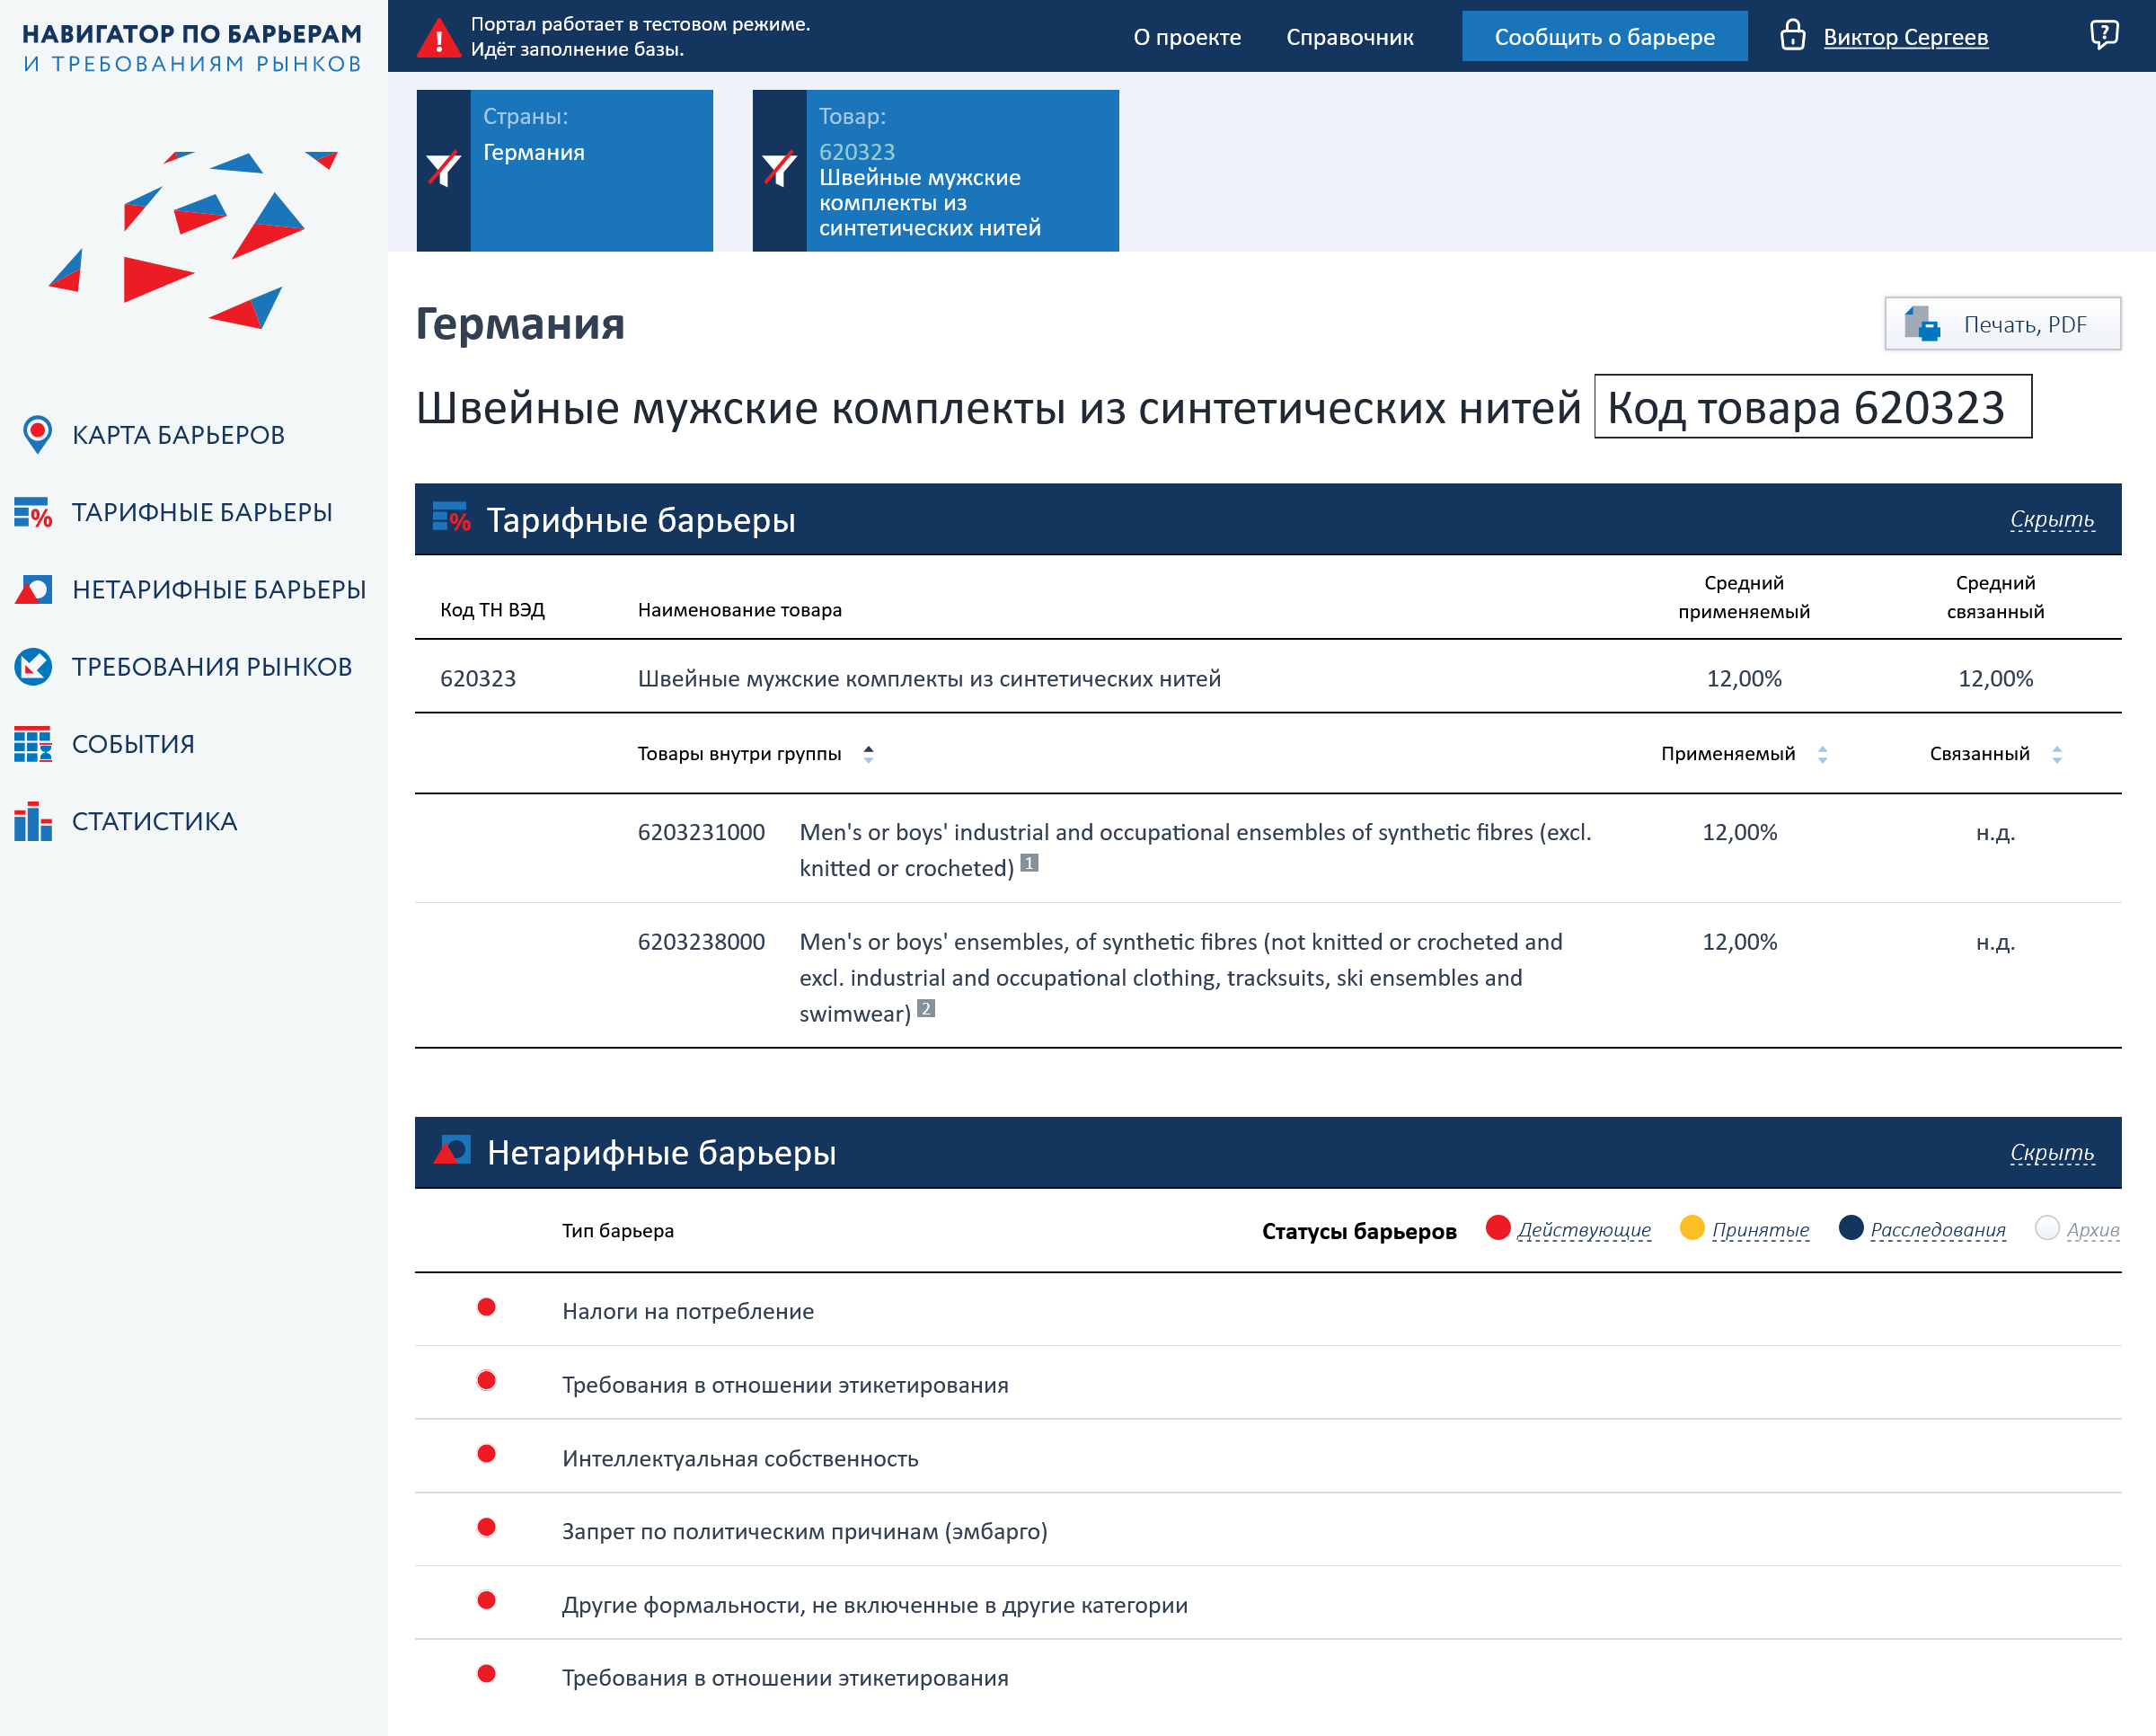
Task: Click the Требования рынков arrow icon
Action: pyautogui.click(x=33, y=666)
